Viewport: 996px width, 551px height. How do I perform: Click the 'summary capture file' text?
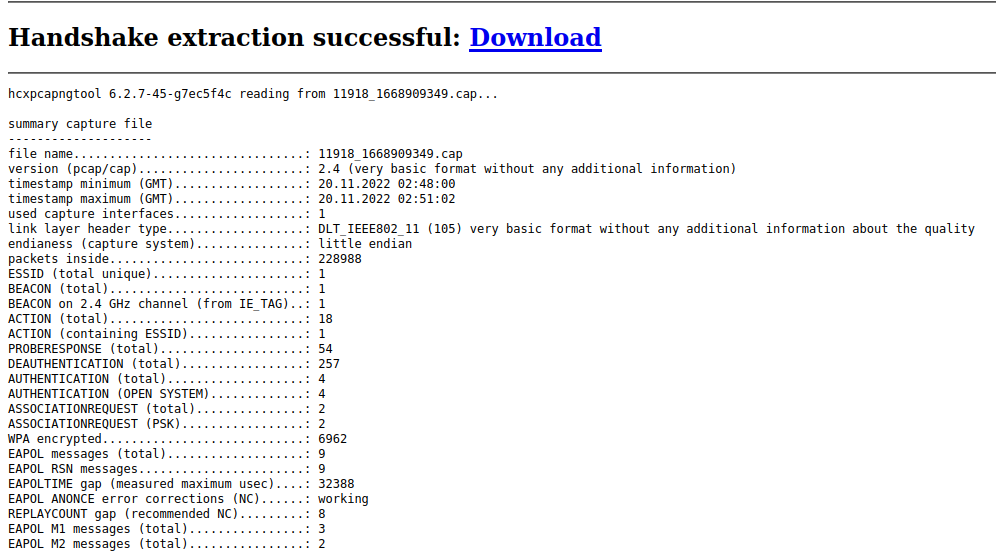pos(80,124)
